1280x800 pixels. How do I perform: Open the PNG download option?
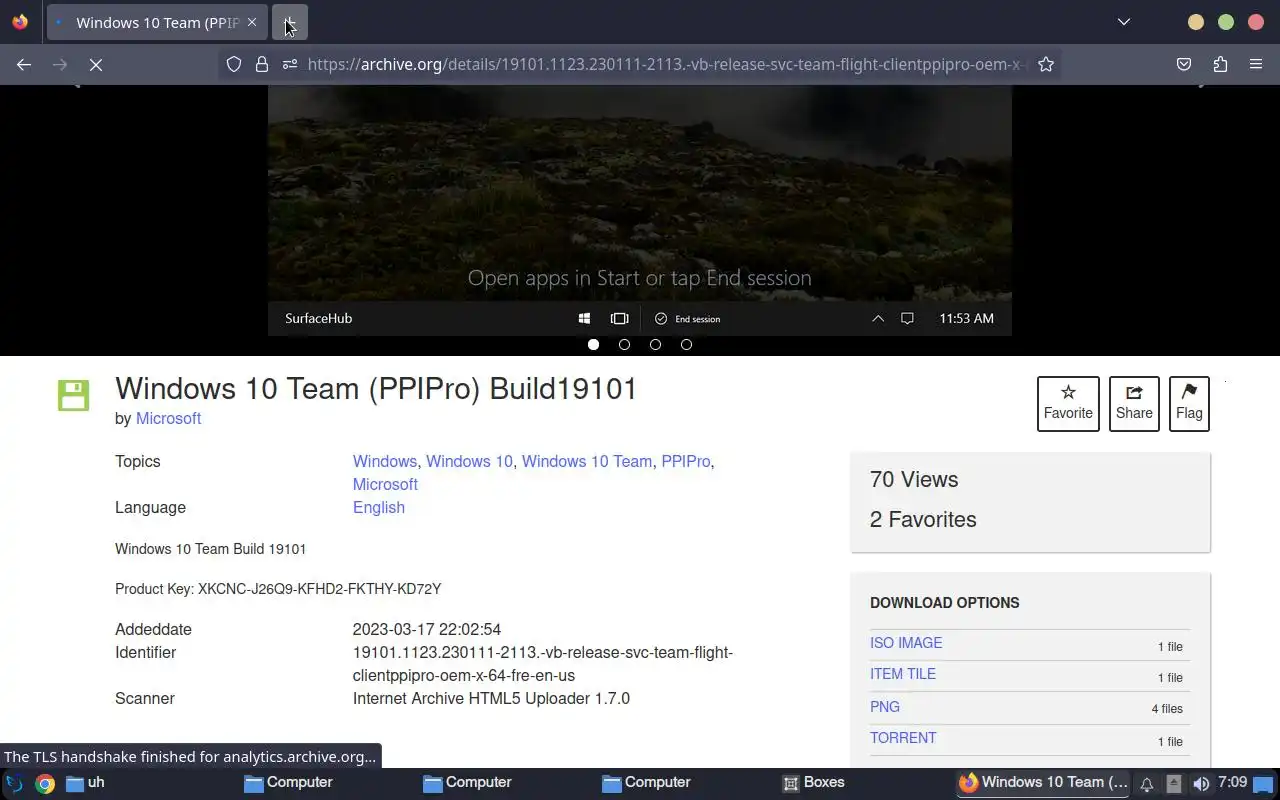885,707
